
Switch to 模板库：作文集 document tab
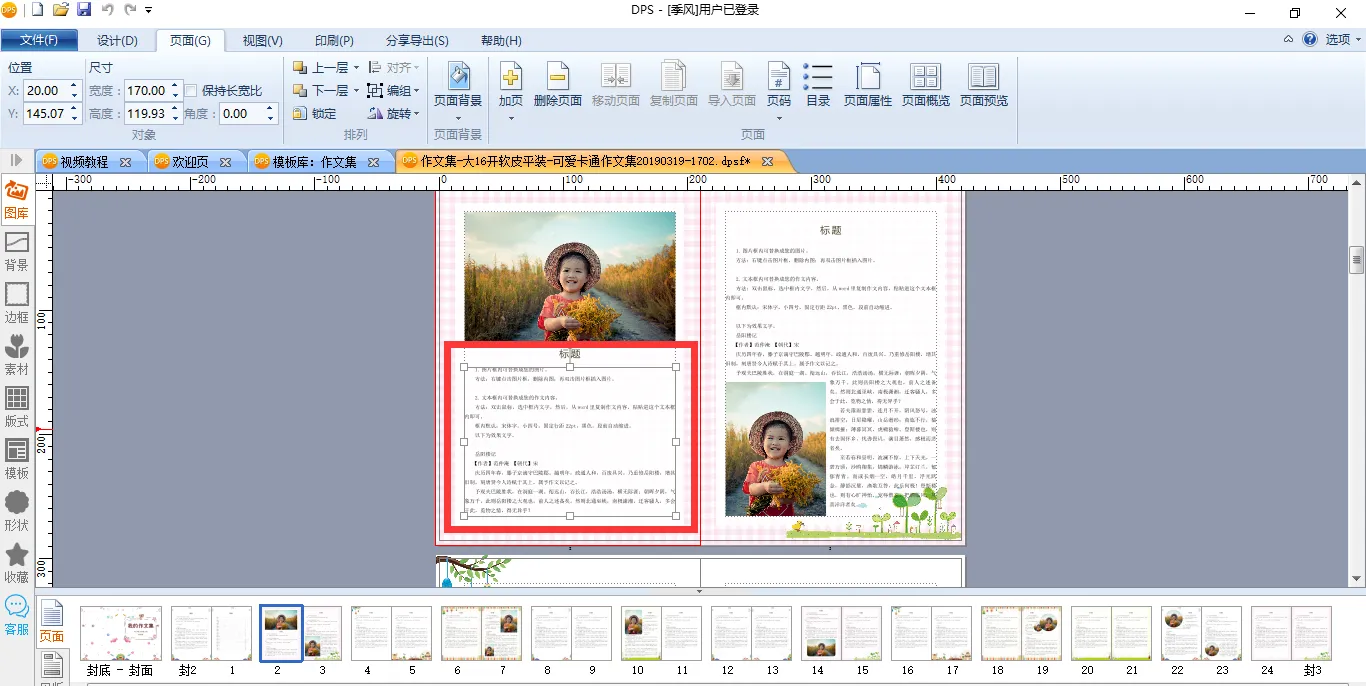(x=314, y=162)
